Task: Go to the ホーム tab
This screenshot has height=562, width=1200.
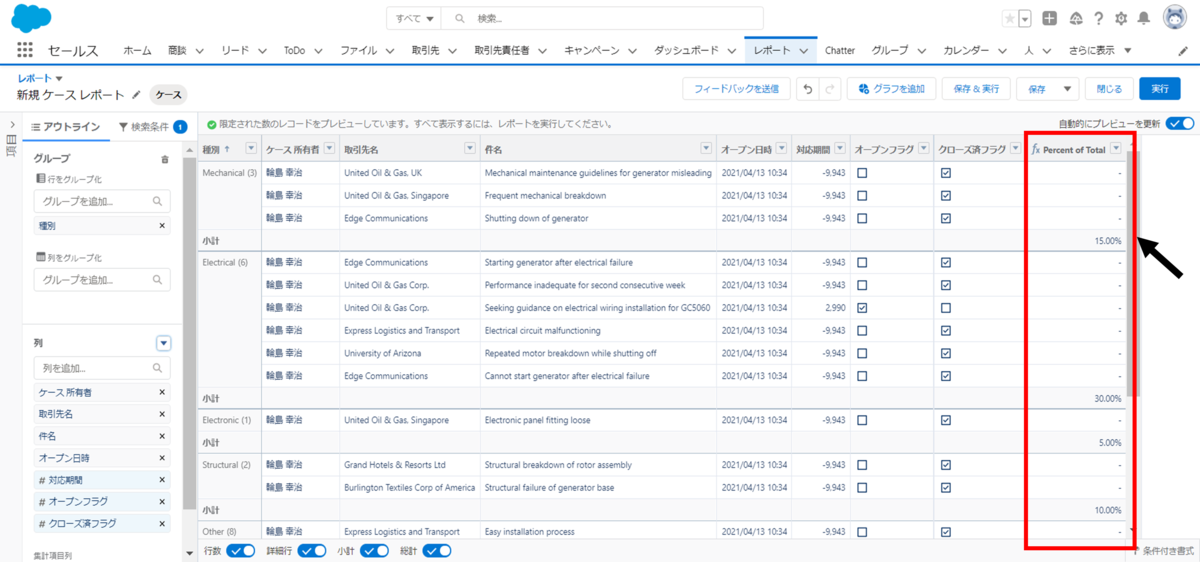Action: tap(137, 50)
